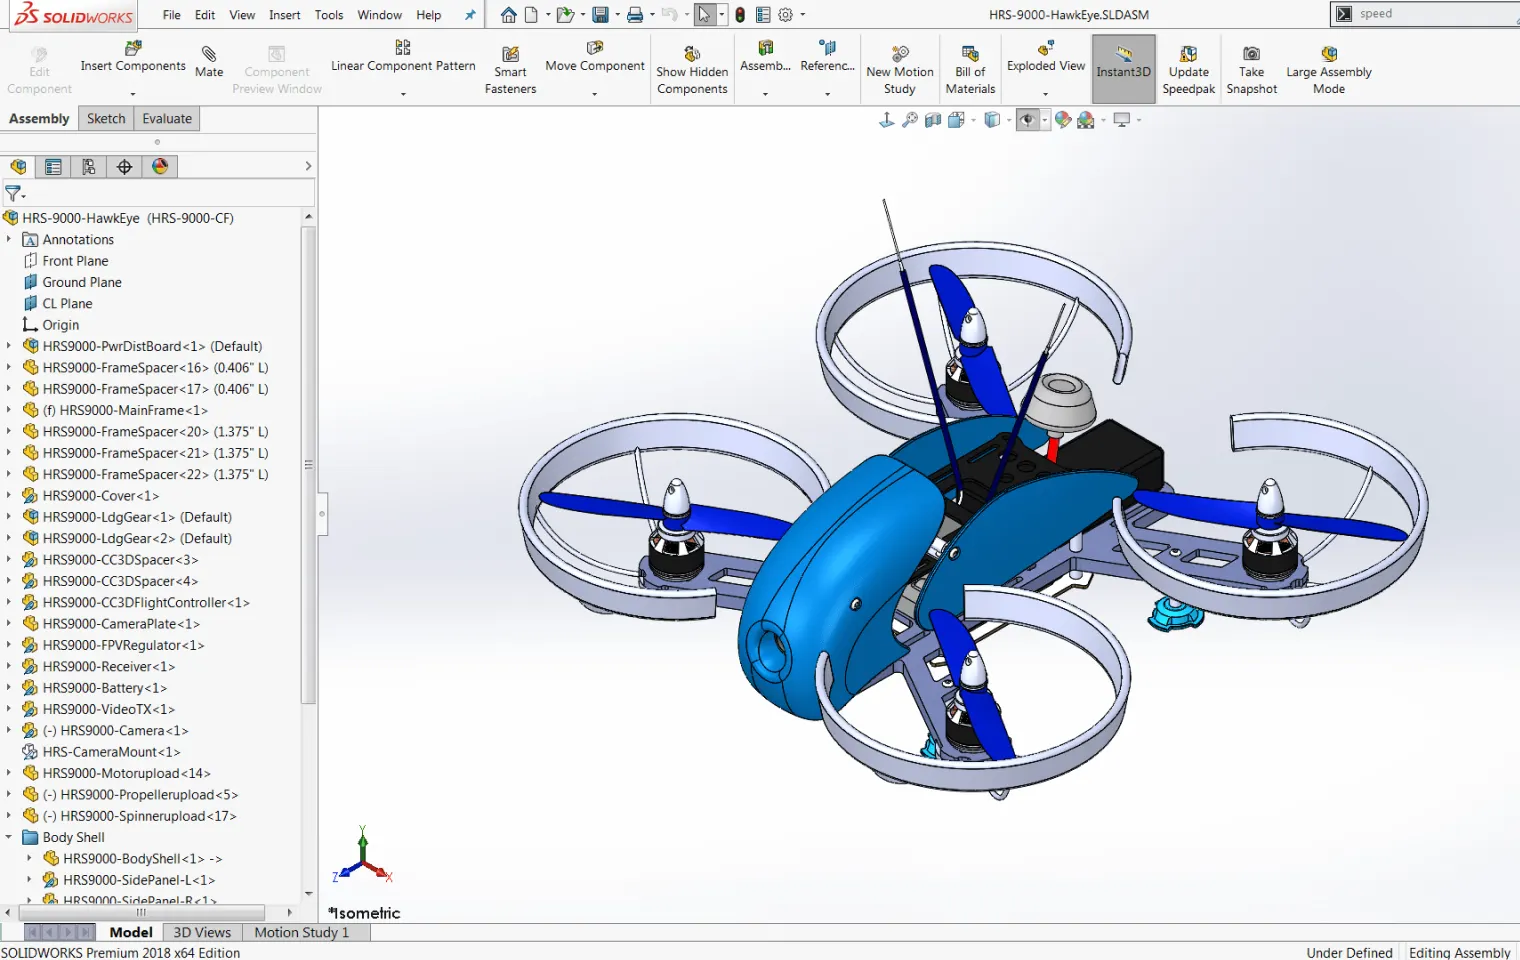Open the PropertyManager tab icon

click(53, 167)
